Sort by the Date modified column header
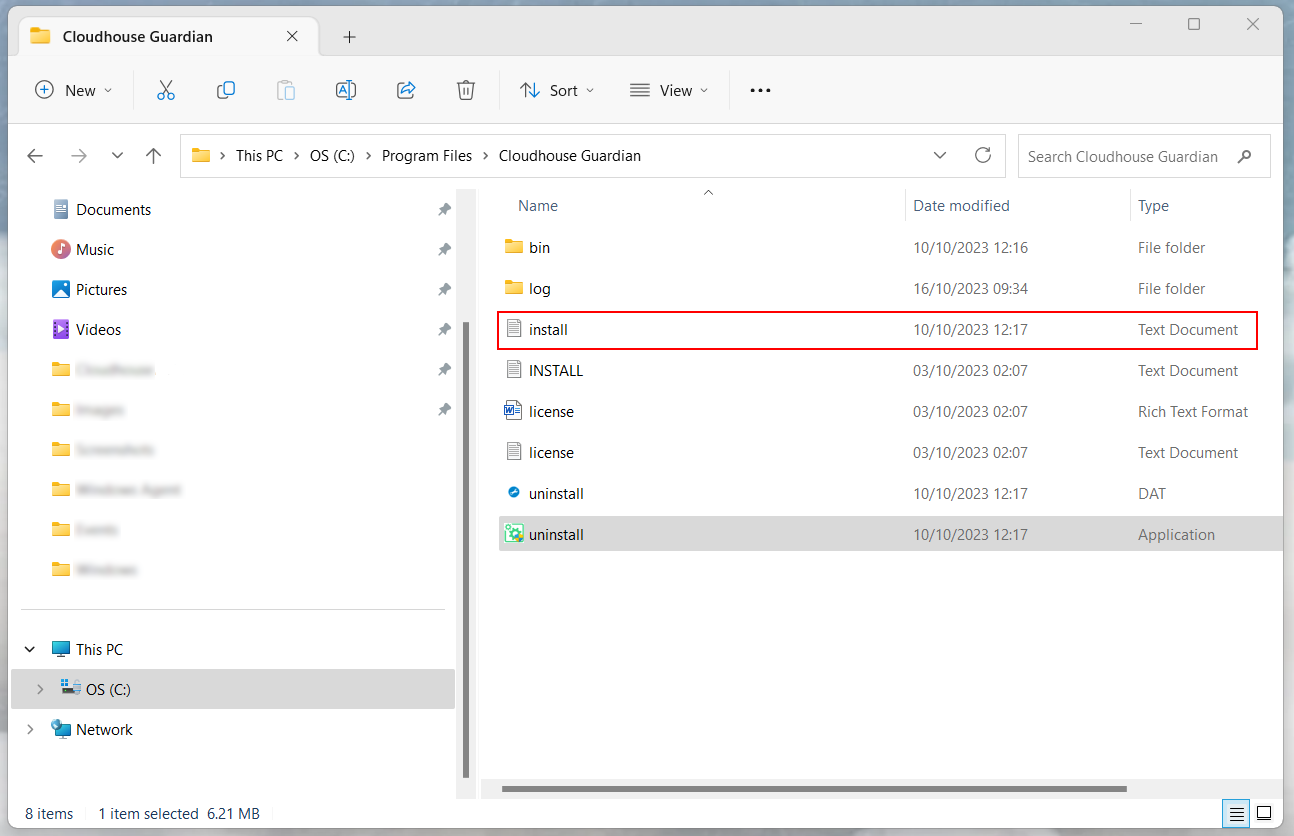 click(961, 206)
